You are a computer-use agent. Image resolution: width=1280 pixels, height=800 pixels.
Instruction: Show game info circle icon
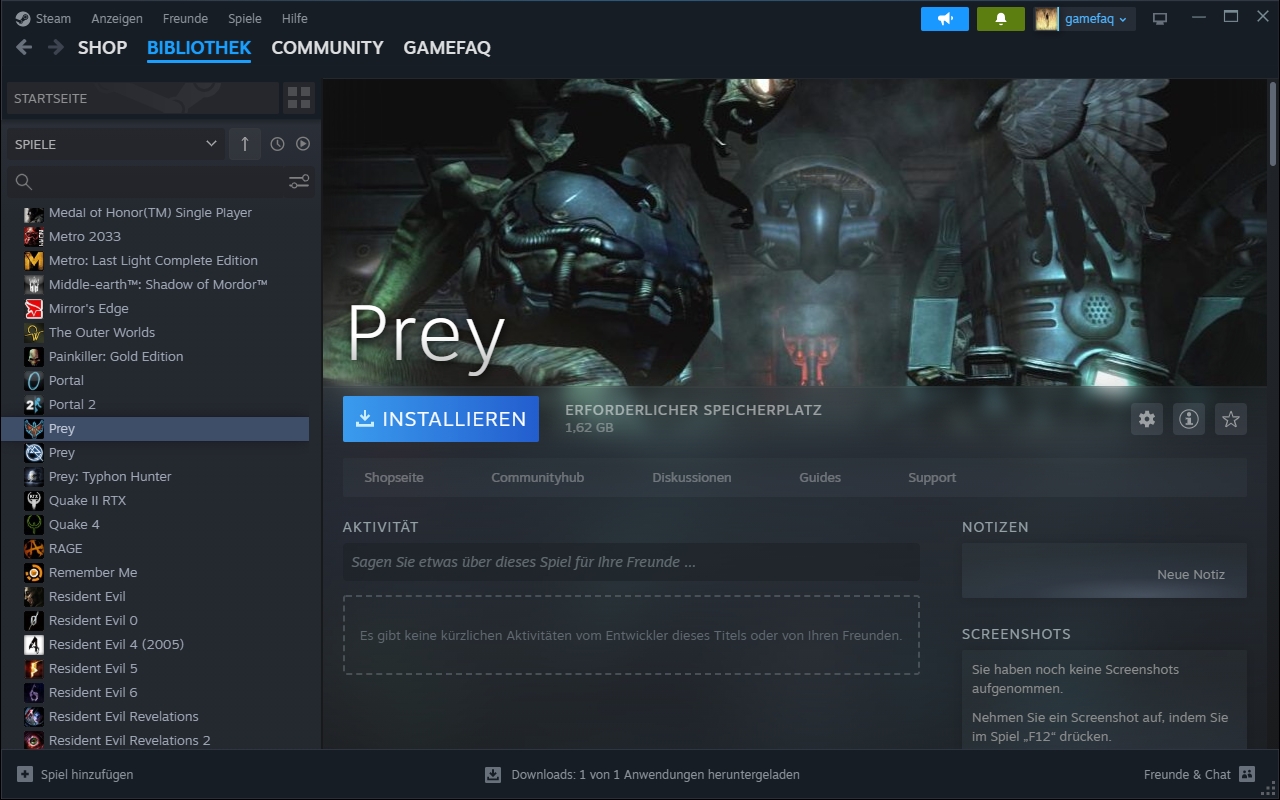pos(1189,419)
